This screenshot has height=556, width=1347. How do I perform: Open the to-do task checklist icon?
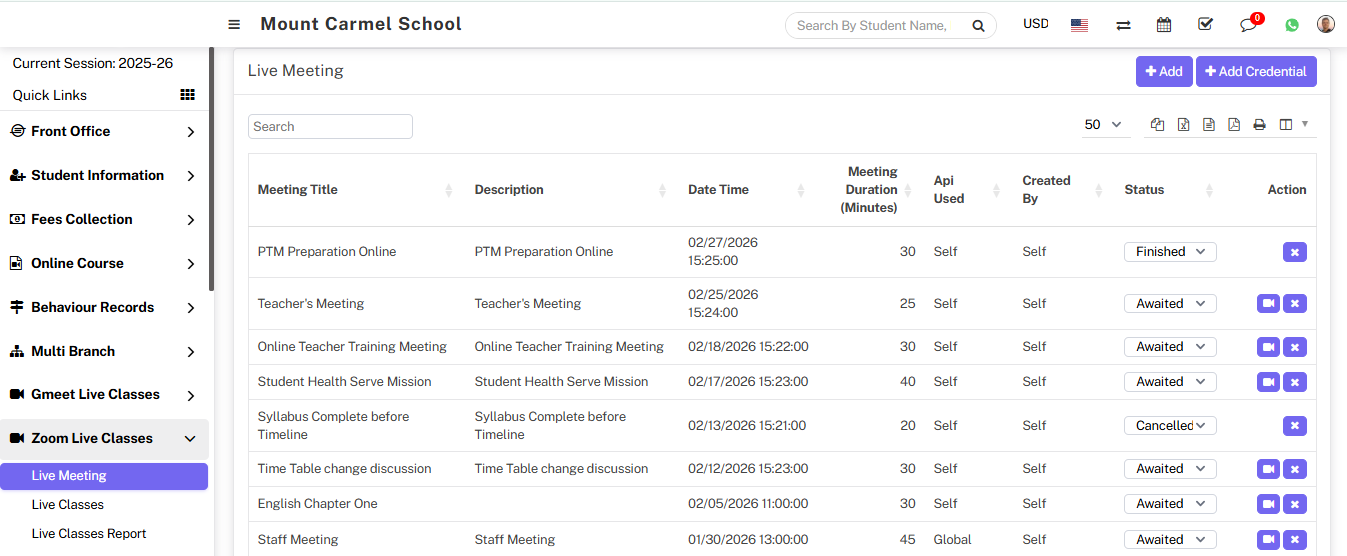tap(1205, 25)
